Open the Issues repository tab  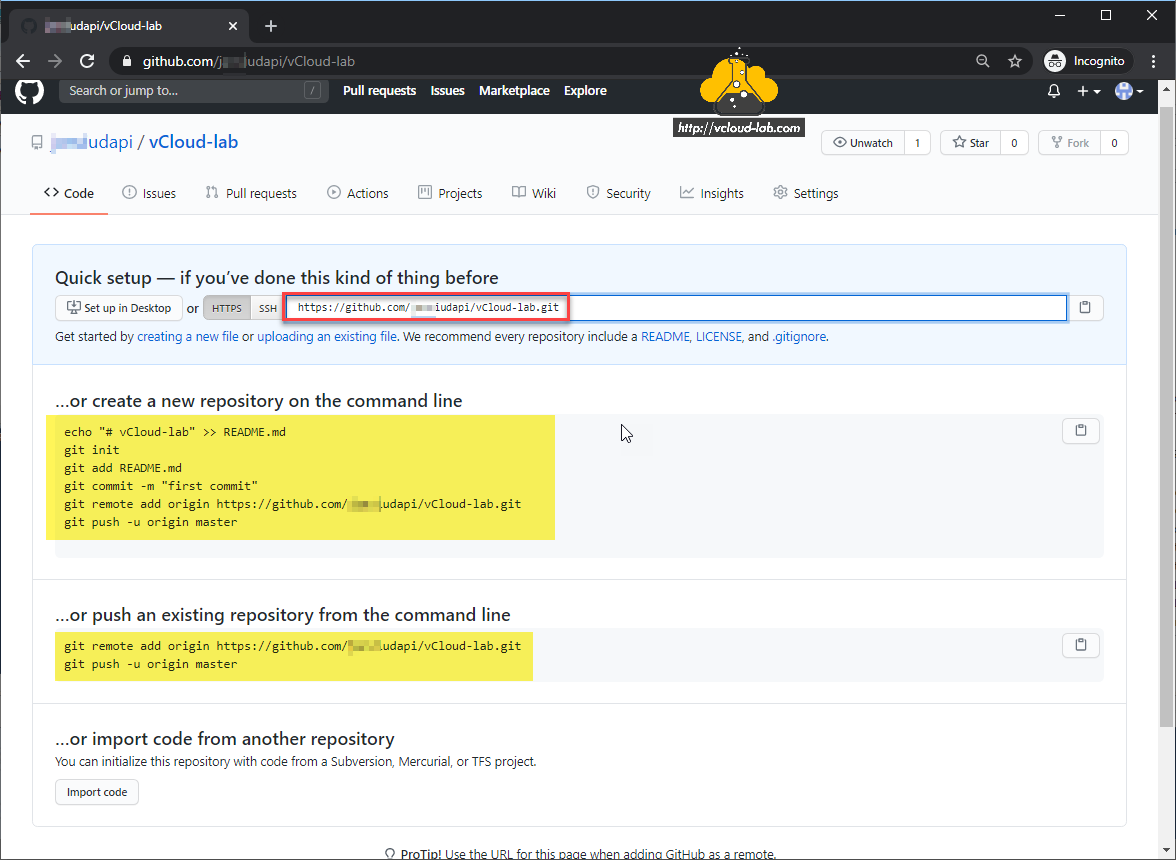tap(149, 193)
